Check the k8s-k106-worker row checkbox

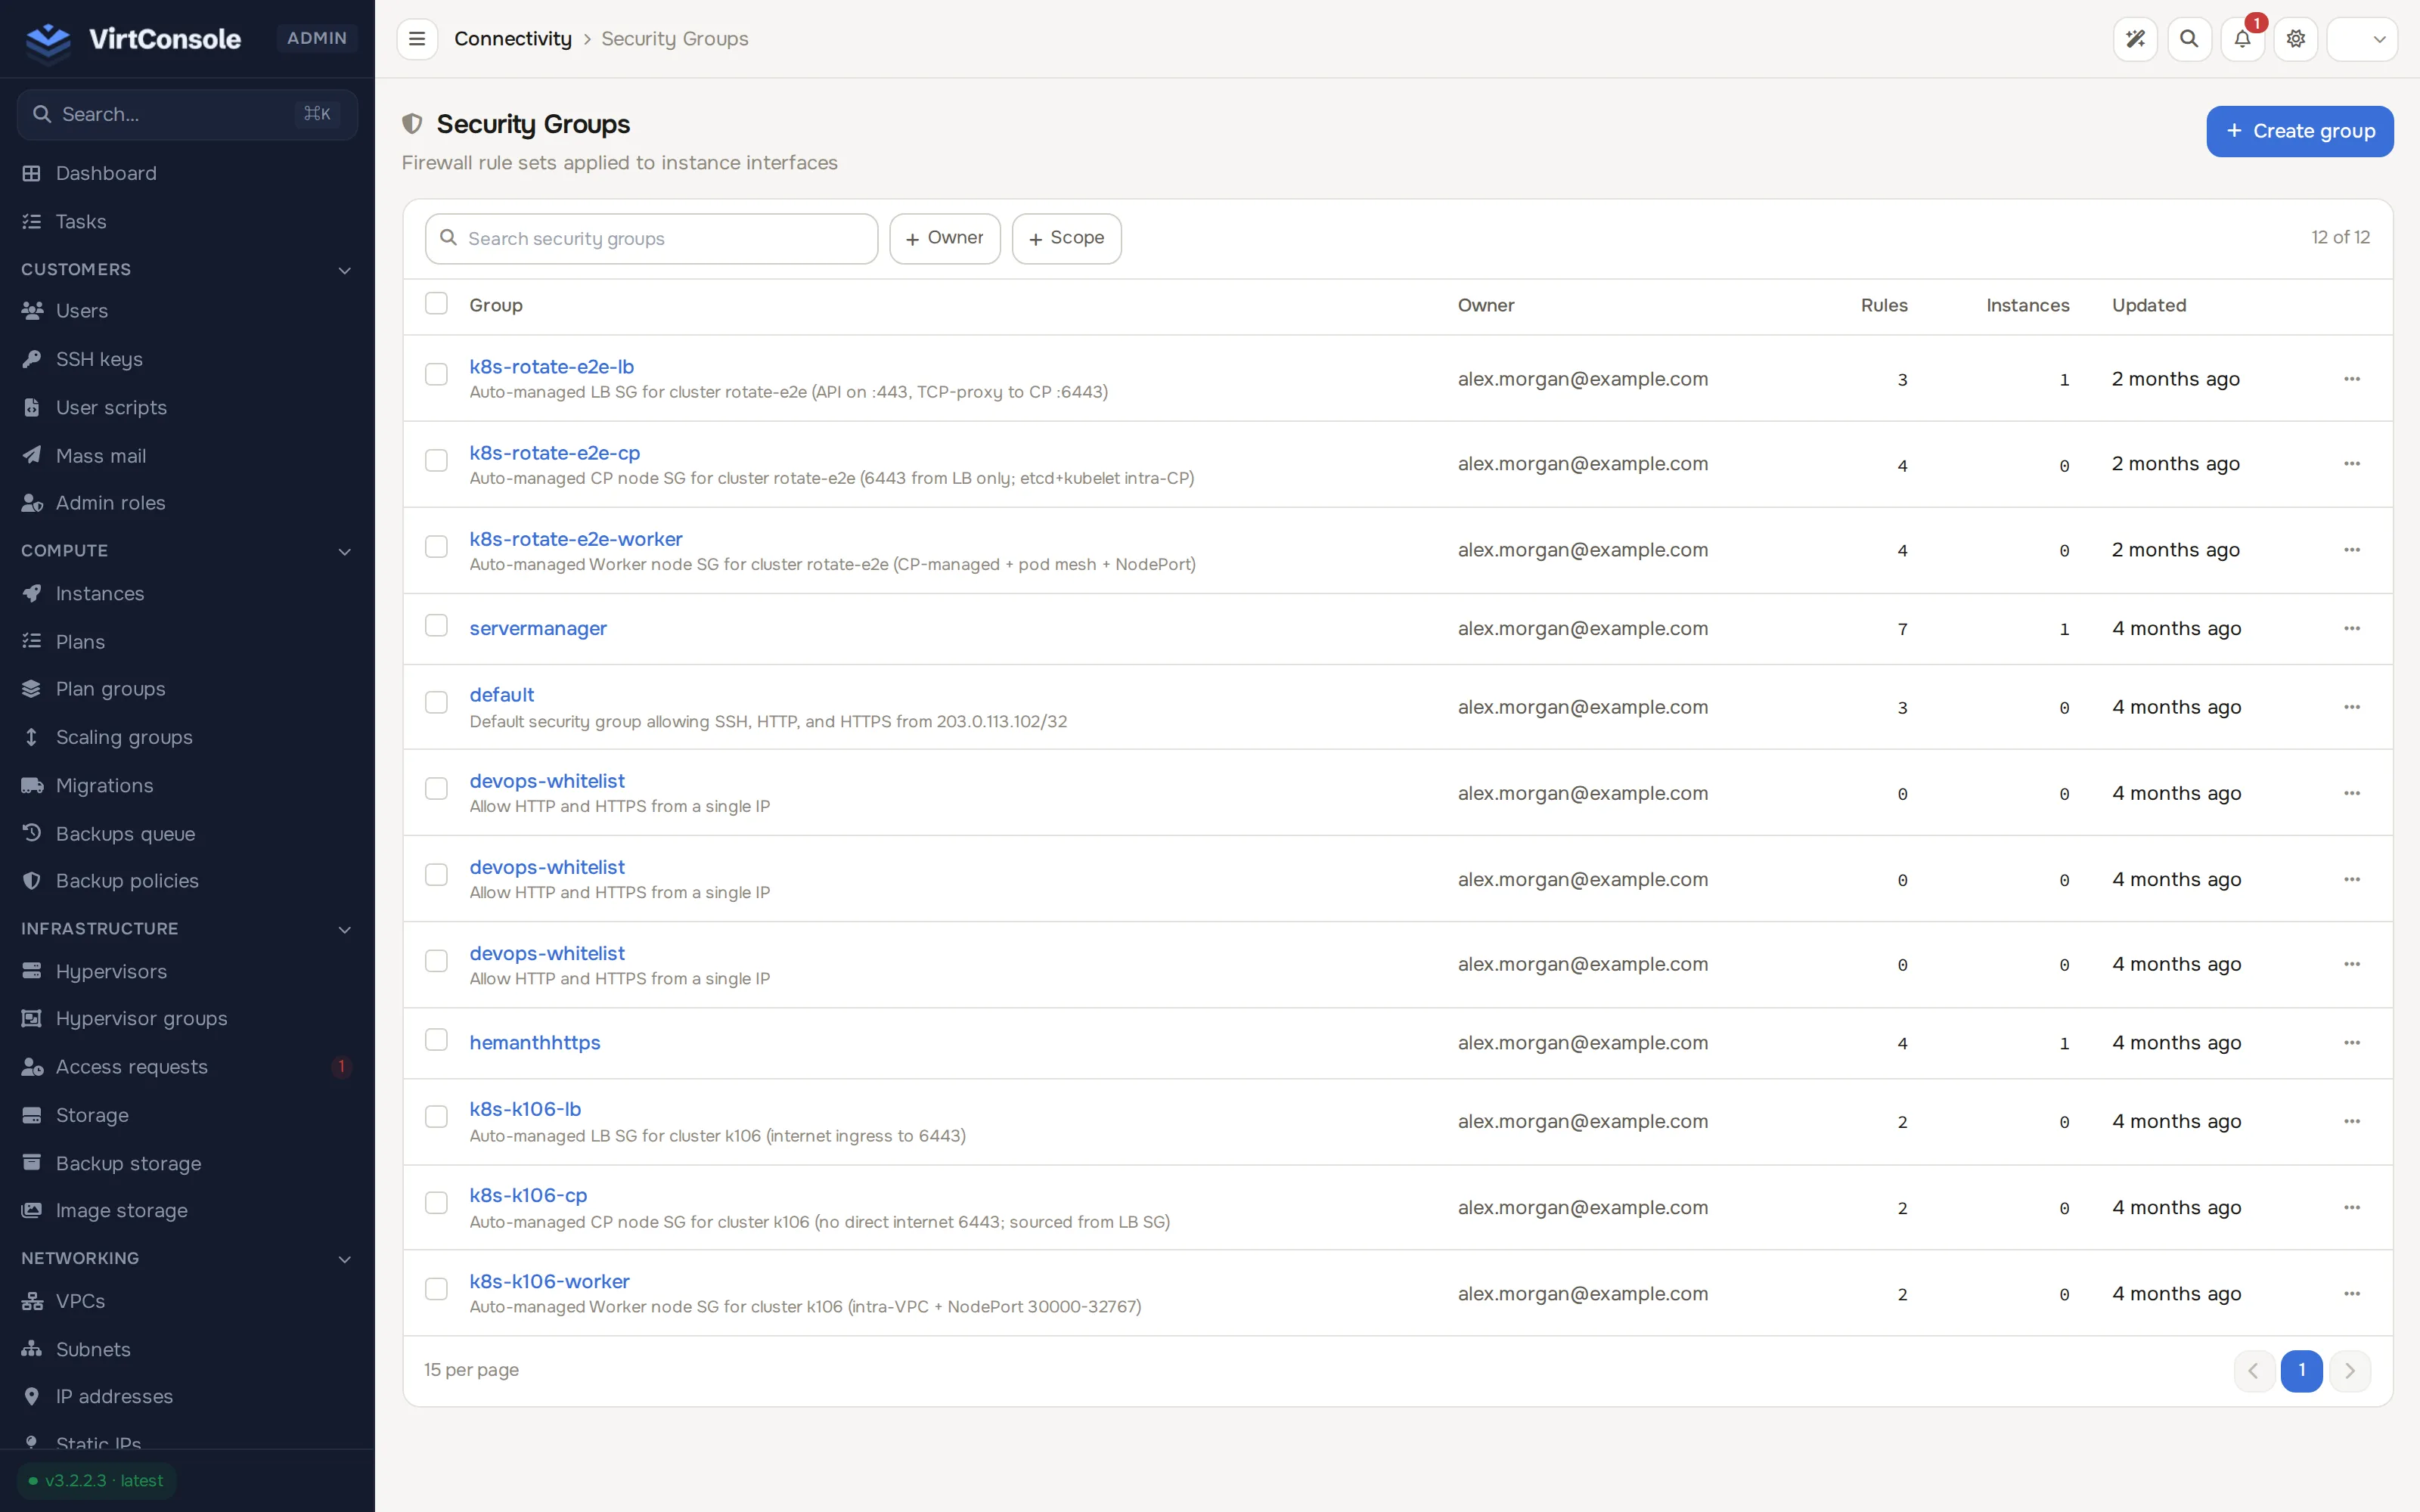(436, 1288)
